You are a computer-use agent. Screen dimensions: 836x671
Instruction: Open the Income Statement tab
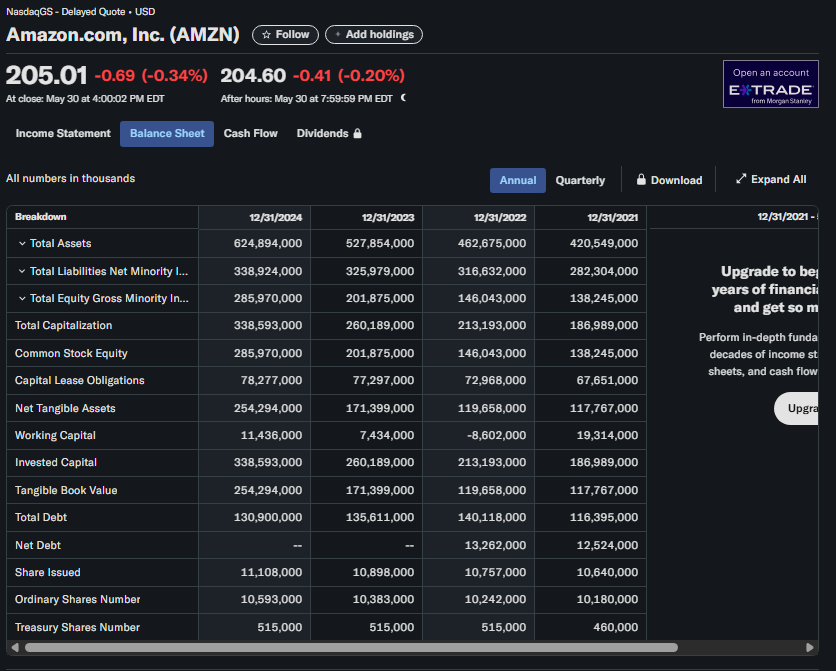[x=63, y=133]
